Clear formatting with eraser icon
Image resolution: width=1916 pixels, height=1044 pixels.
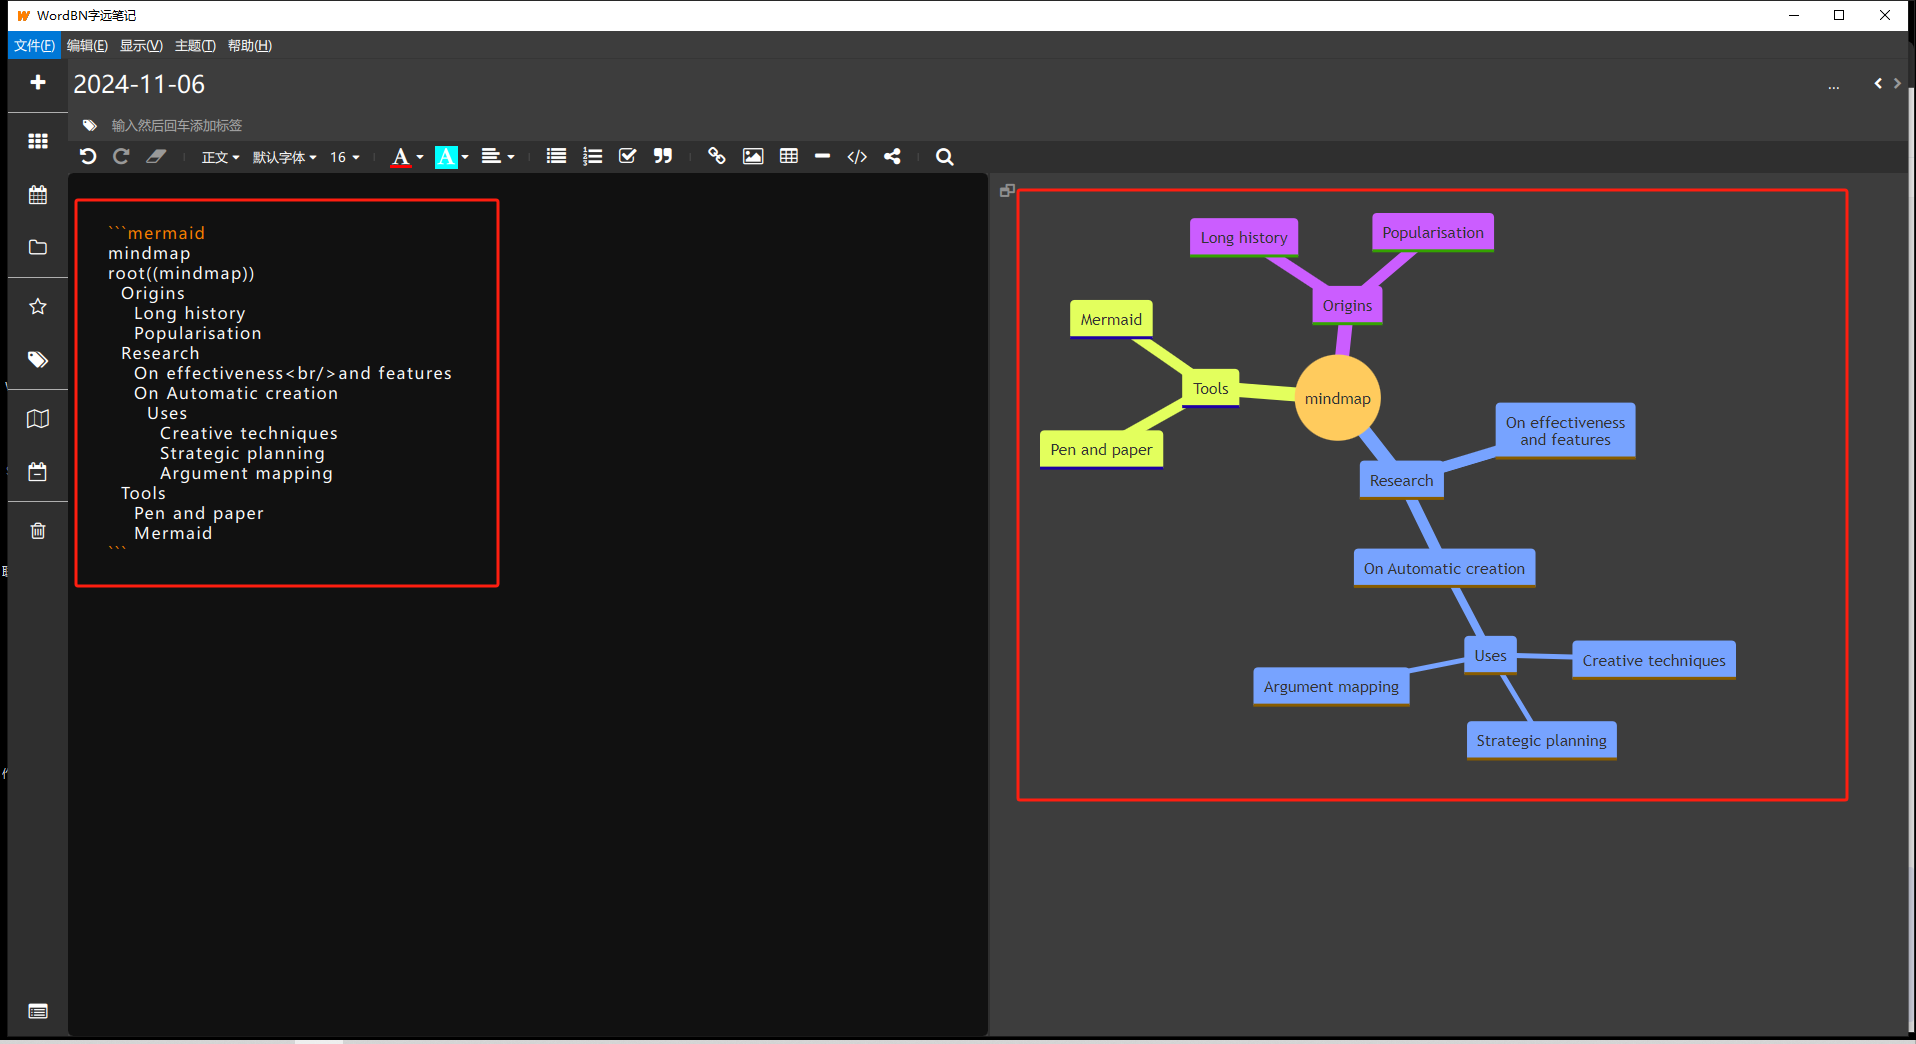point(156,156)
